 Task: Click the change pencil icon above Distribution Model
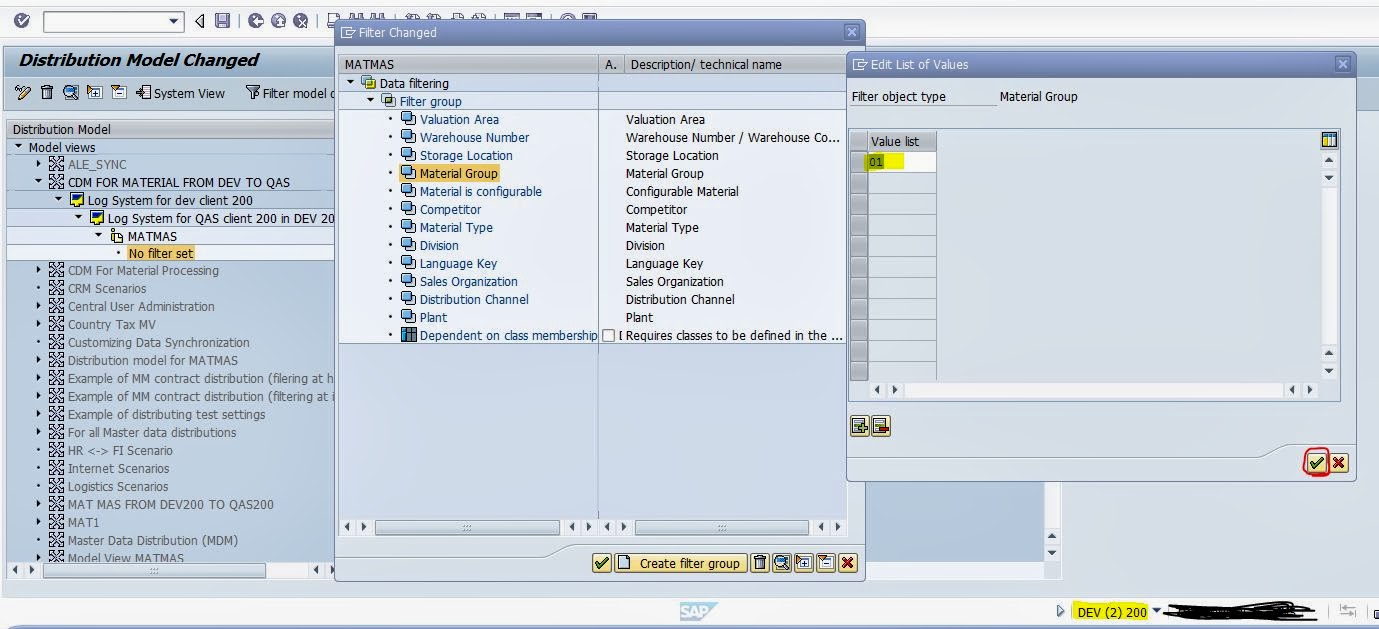(x=23, y=93)
